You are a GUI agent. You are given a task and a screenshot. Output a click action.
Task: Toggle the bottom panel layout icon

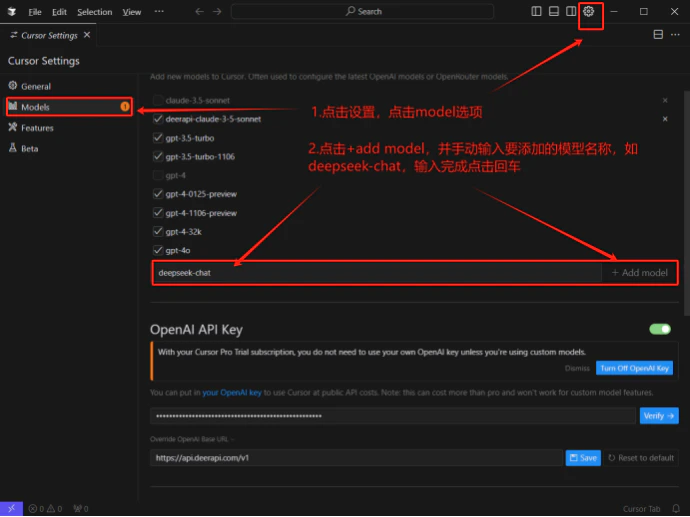(554, 11)
